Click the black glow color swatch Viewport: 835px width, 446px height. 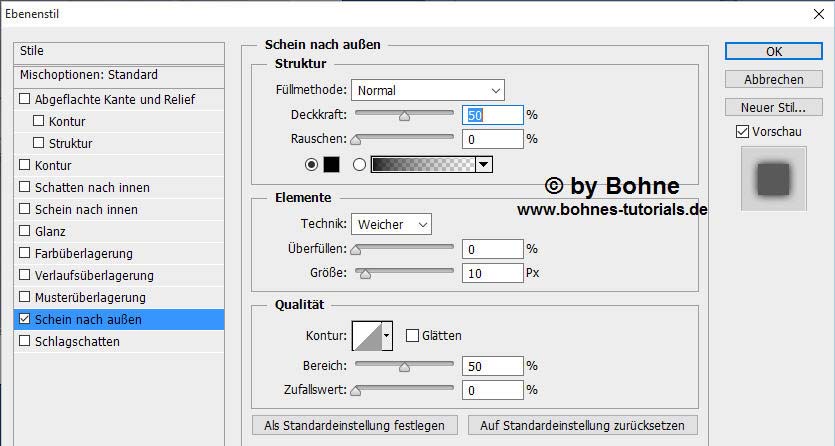tap(331, 164)
